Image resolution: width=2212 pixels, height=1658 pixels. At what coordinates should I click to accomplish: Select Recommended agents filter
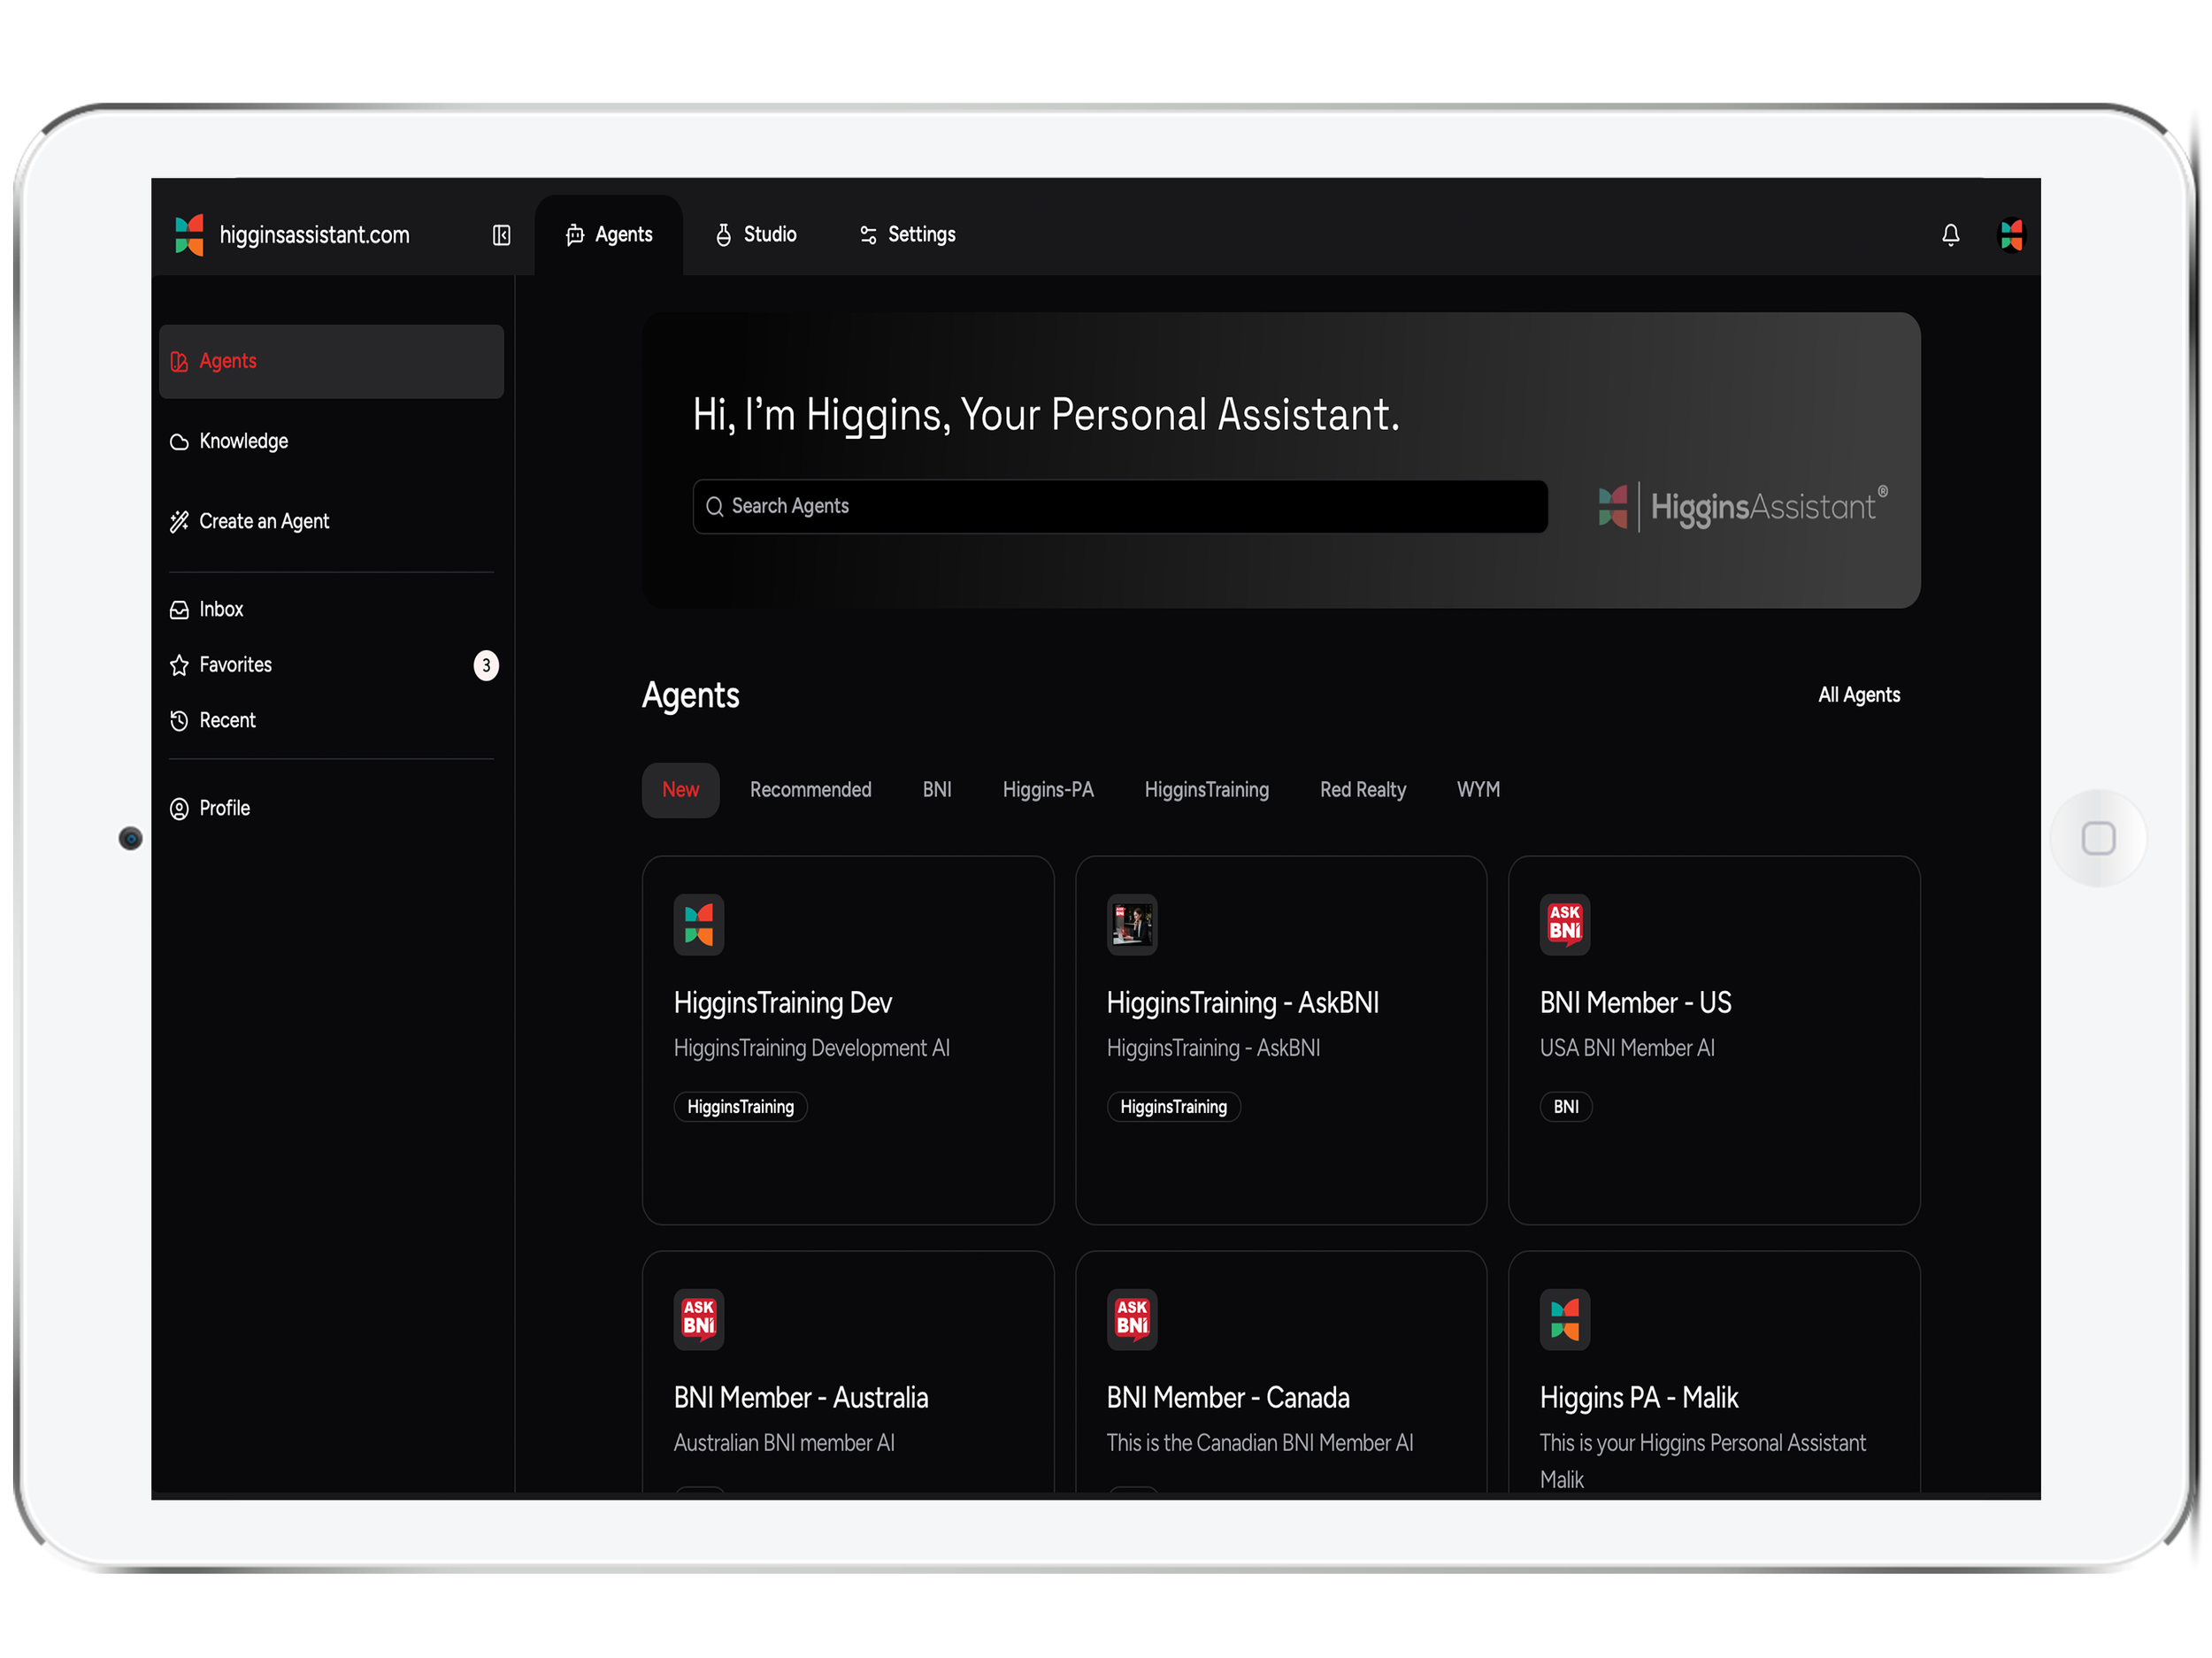coord(810,790)
